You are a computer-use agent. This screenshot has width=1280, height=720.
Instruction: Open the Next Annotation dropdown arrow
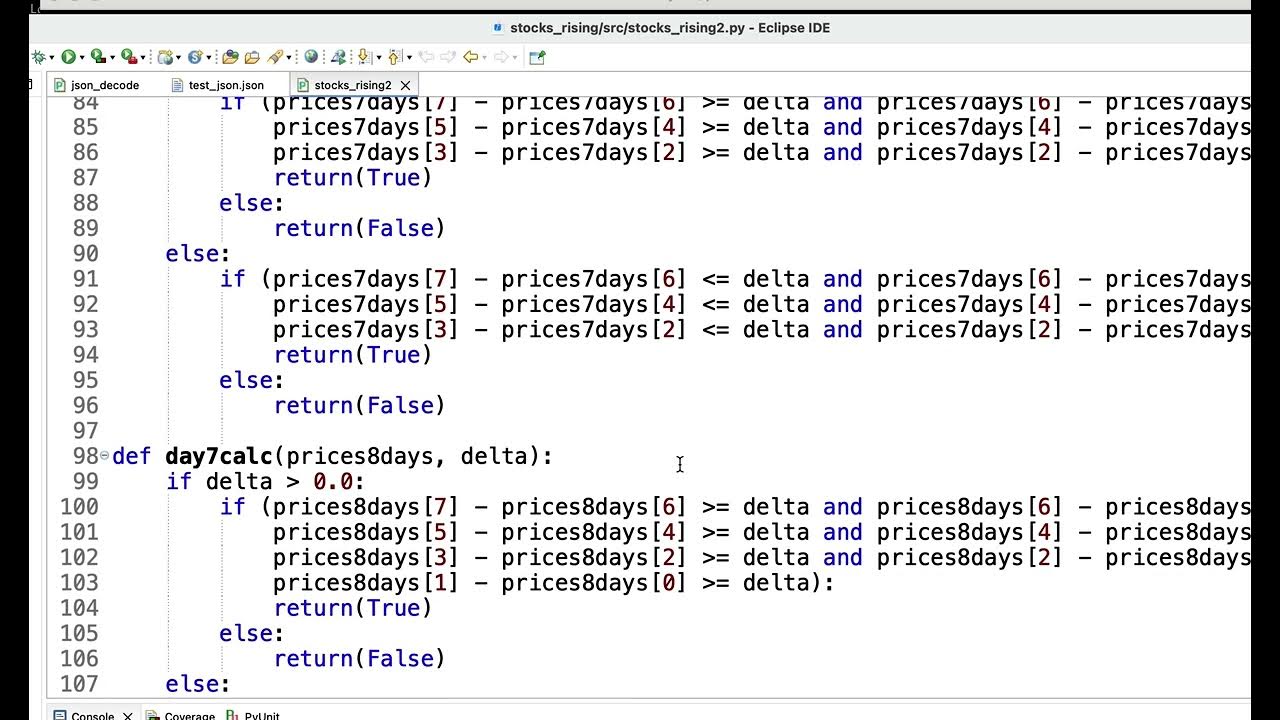[379, 58]
